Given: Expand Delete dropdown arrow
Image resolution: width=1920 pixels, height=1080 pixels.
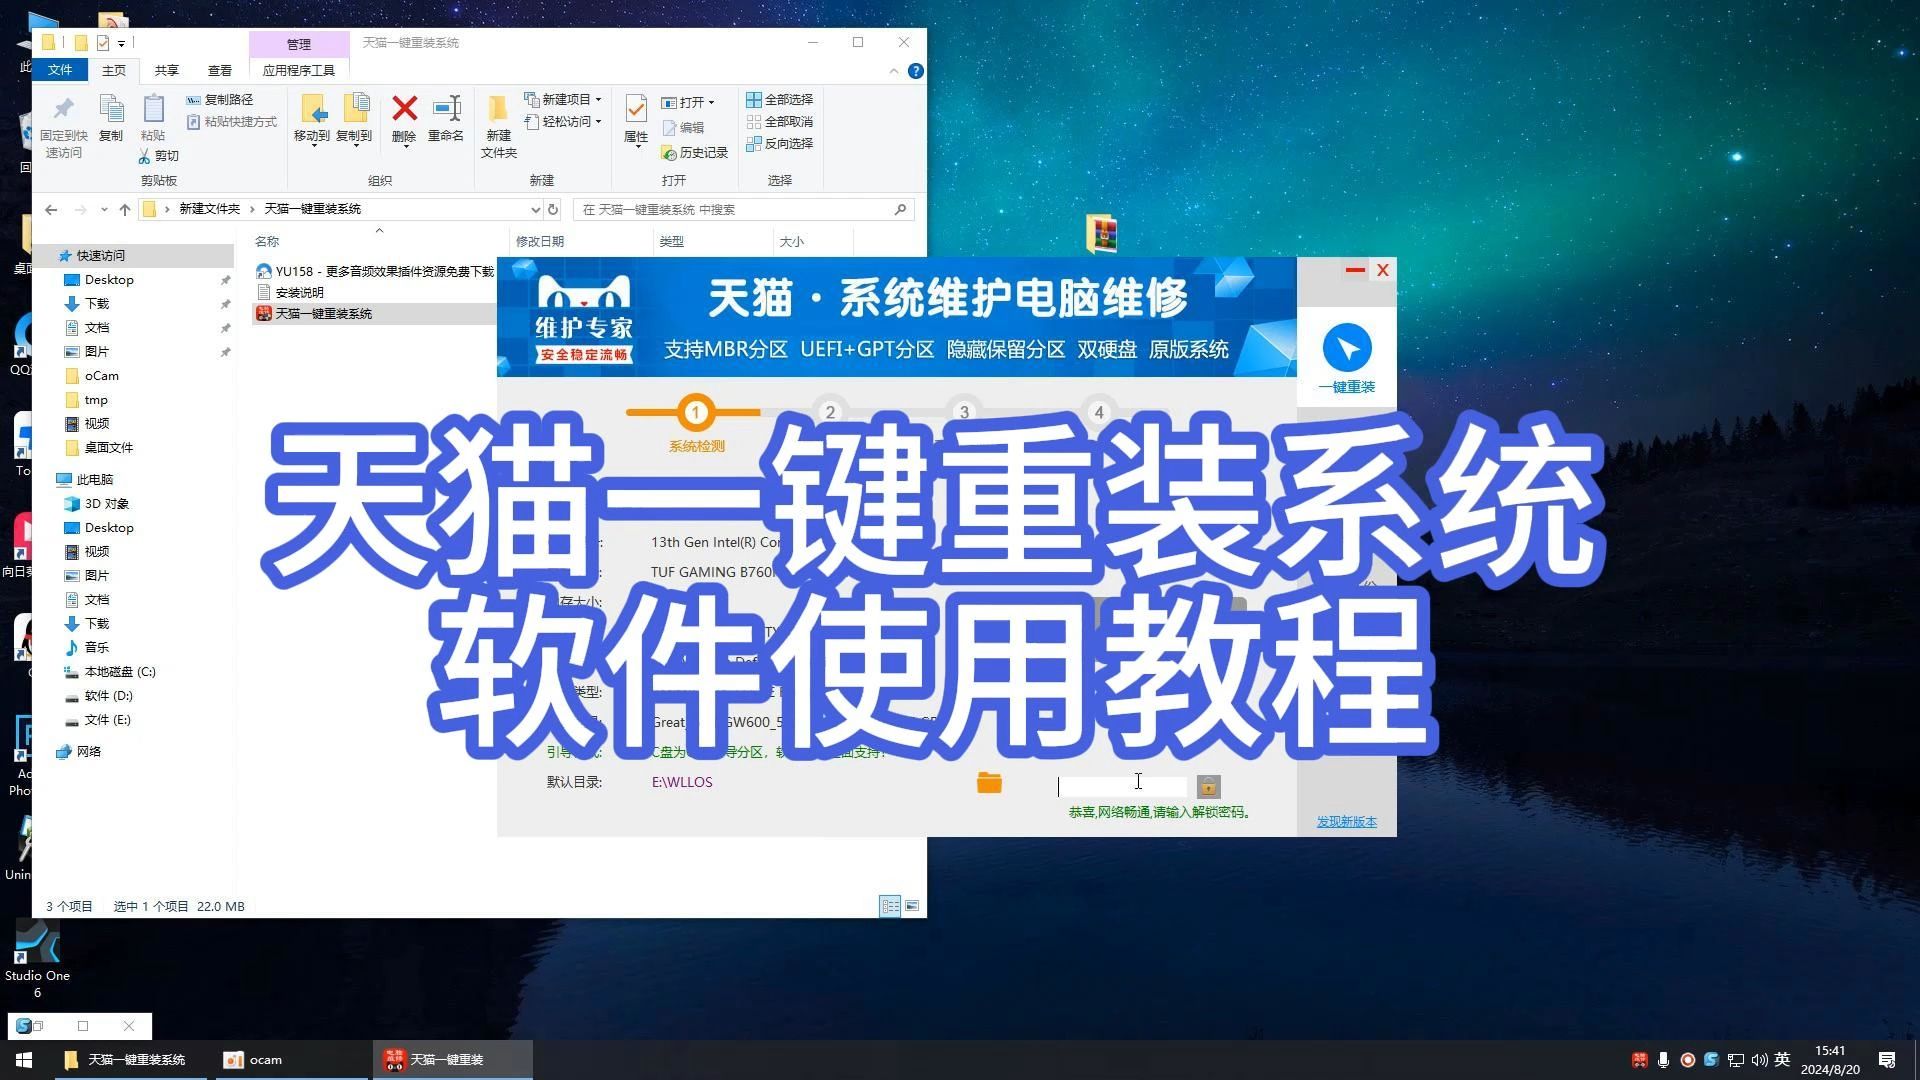Looking at the screenshot, I should tap(405, 146).
